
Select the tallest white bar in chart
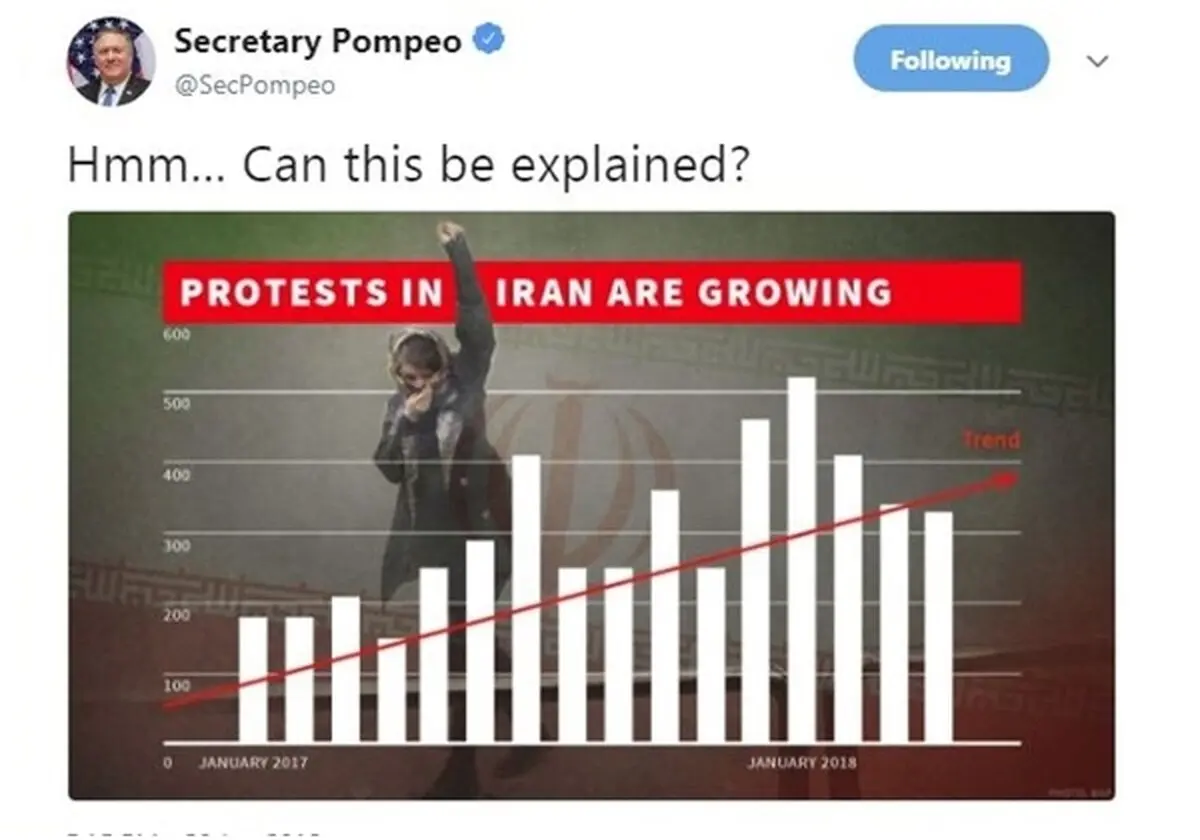point(801,560)
